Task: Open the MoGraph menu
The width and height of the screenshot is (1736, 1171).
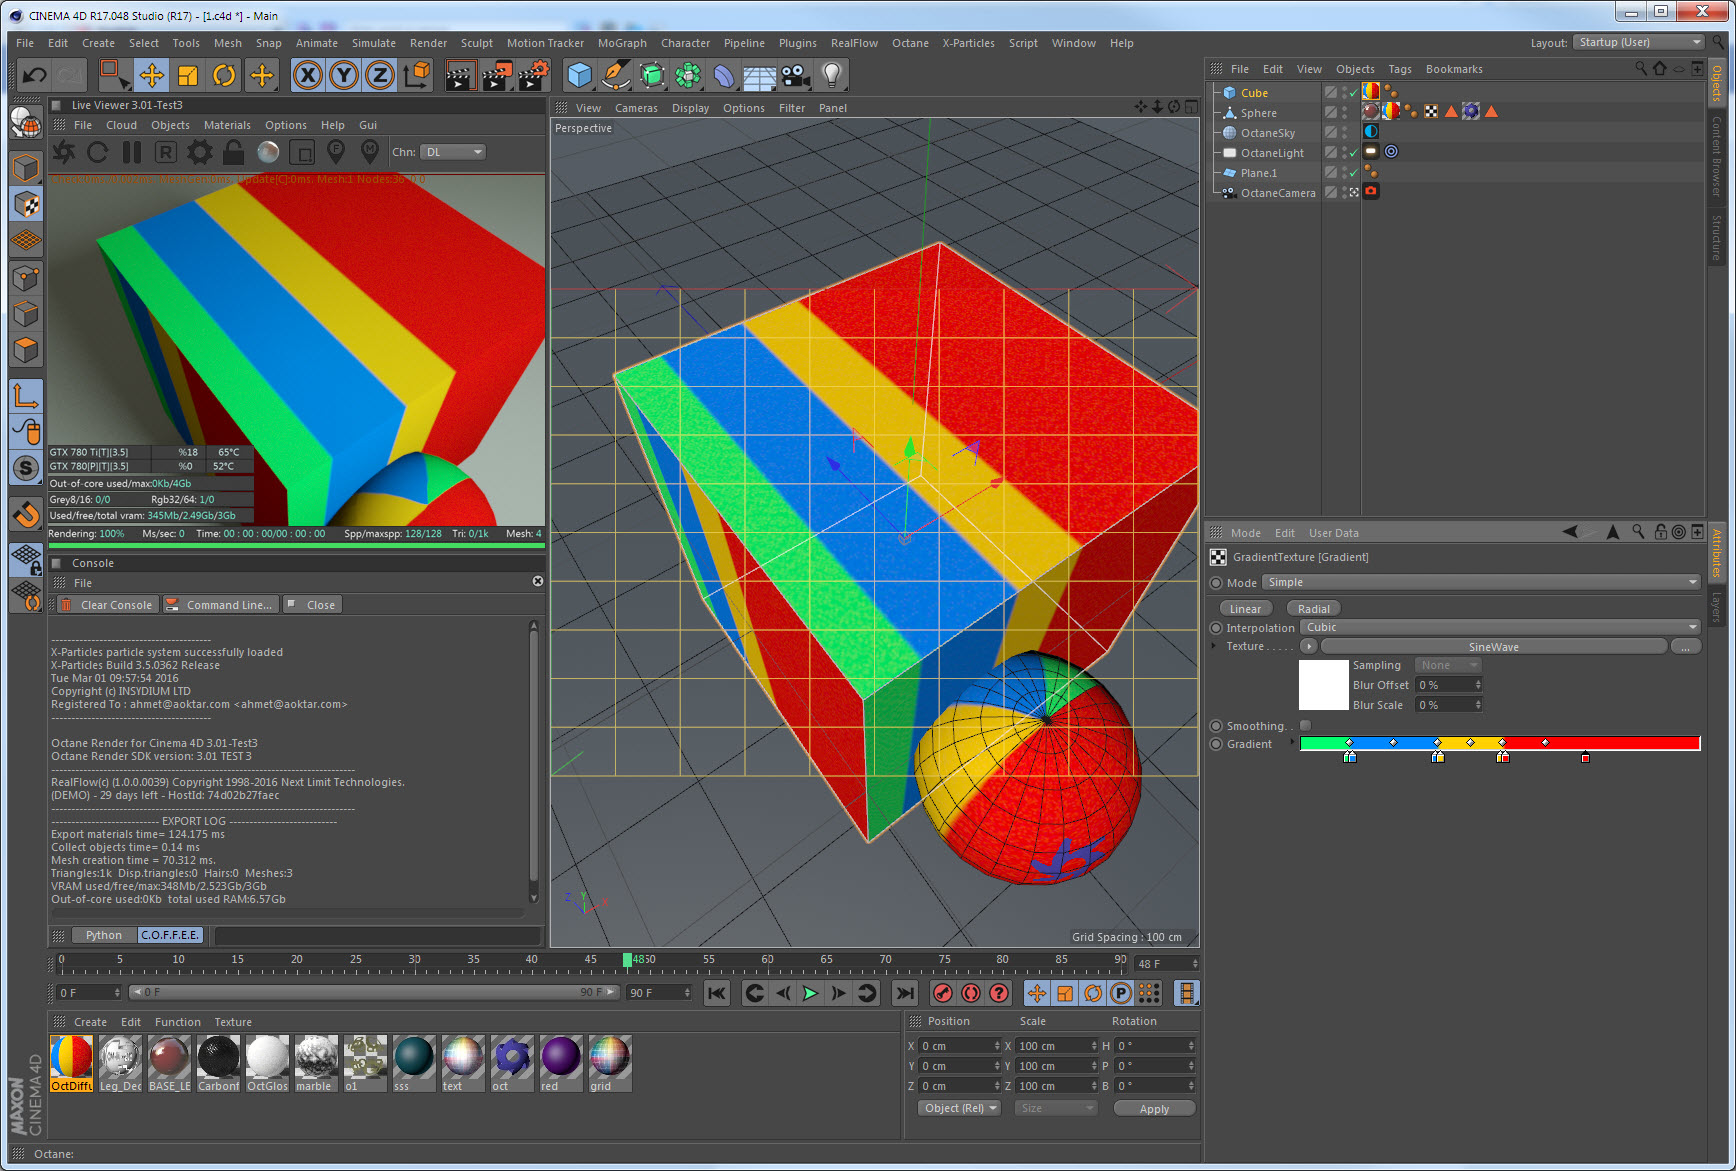Action: pos(622,43)
